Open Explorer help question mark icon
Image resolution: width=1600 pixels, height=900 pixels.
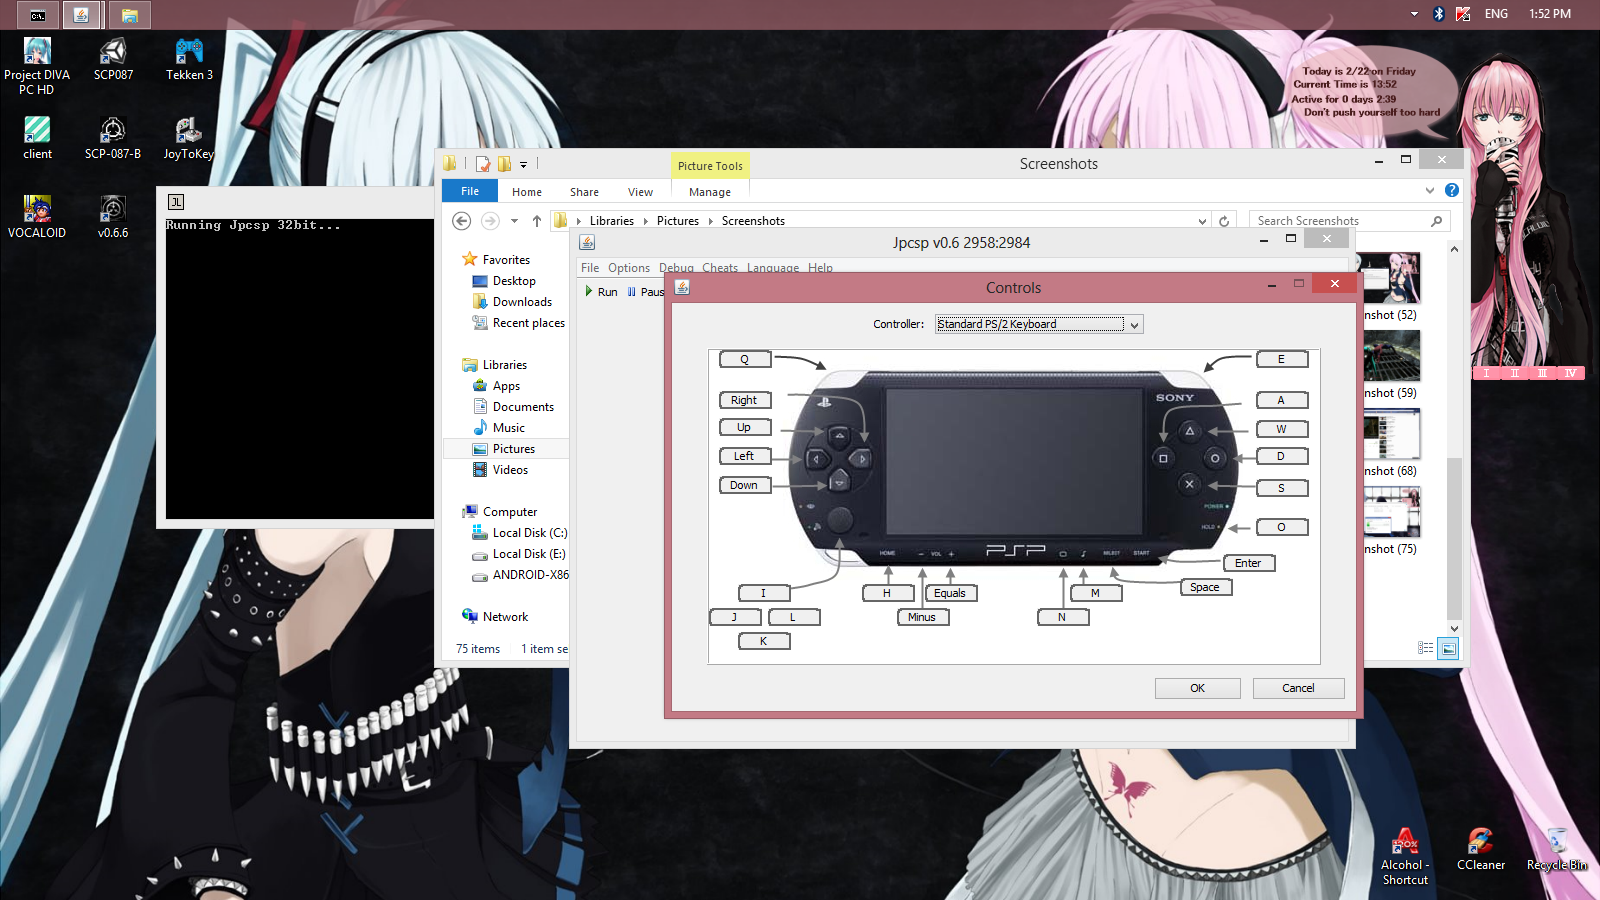(x=1452, y=190)
